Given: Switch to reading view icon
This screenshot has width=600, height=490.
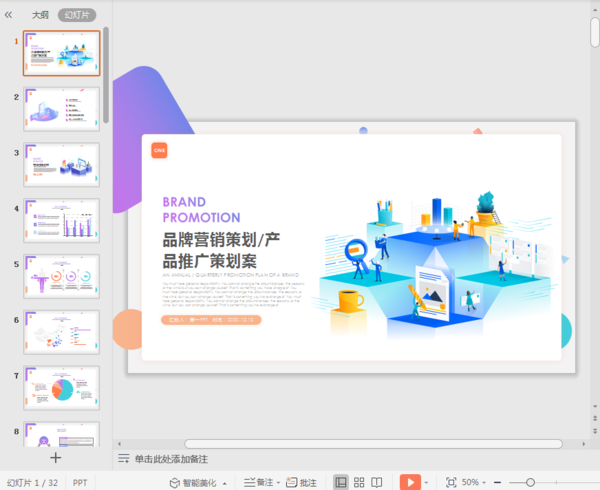Looking at the screenshot, I should tap(377, 482).
